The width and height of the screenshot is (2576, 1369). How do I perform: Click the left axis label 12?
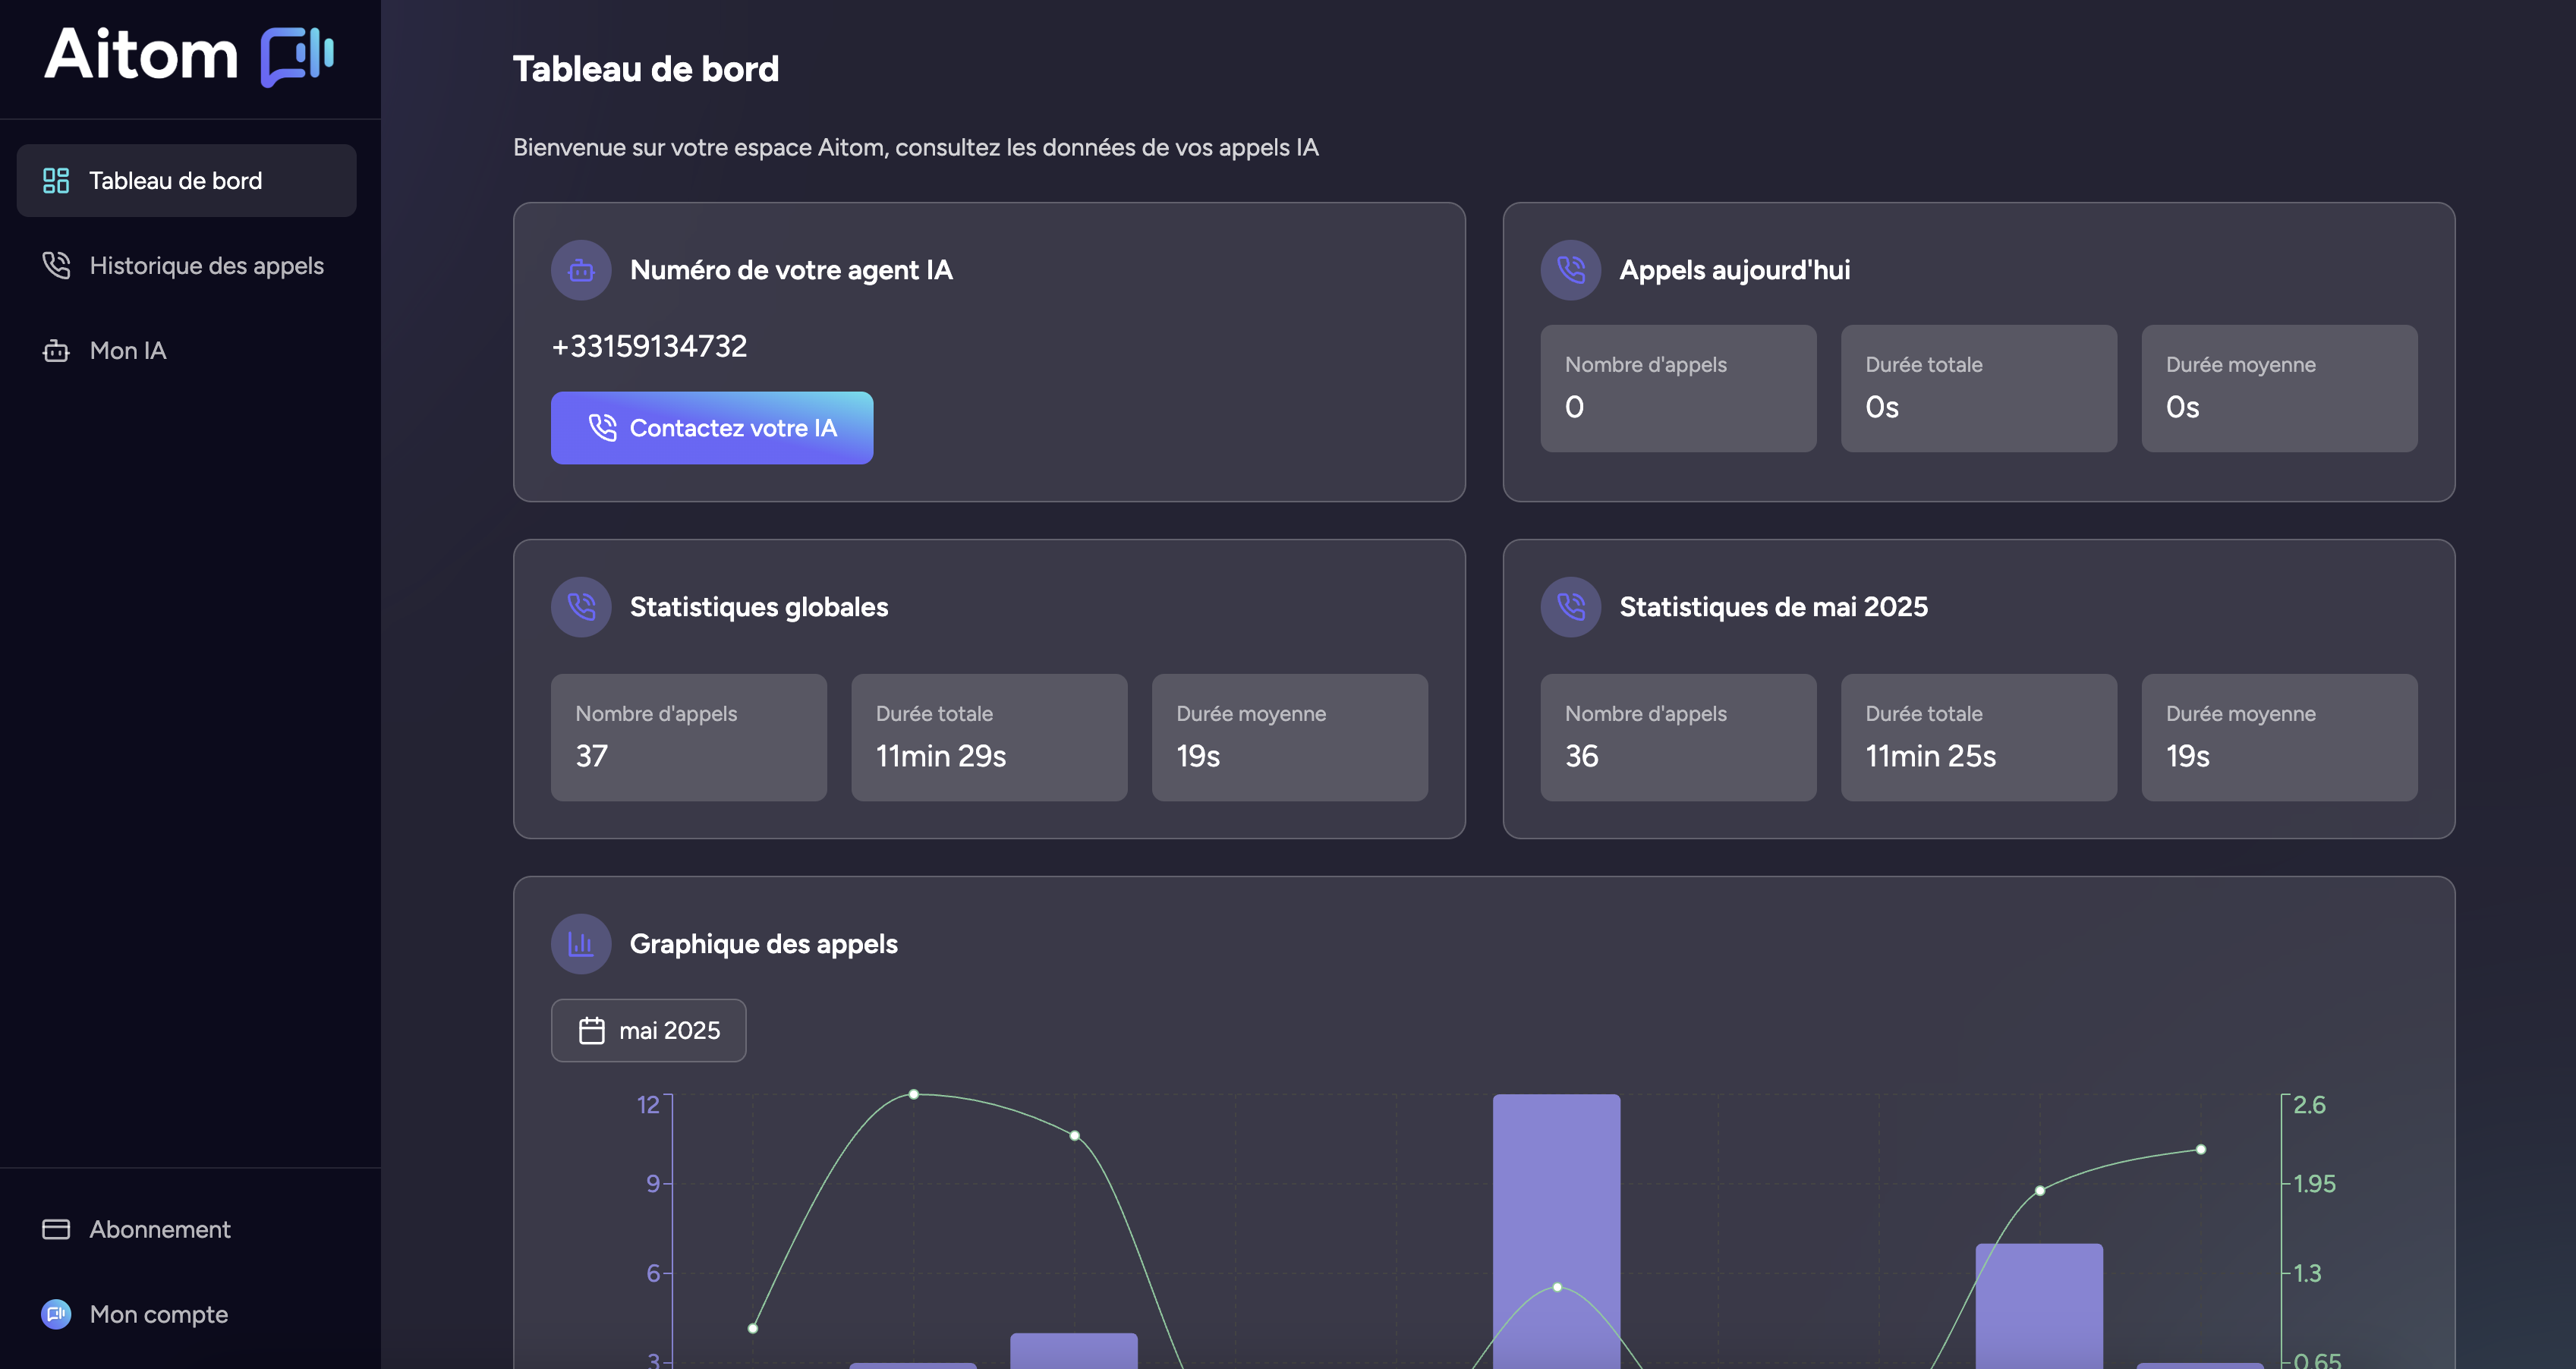[x=648, y=1105]
